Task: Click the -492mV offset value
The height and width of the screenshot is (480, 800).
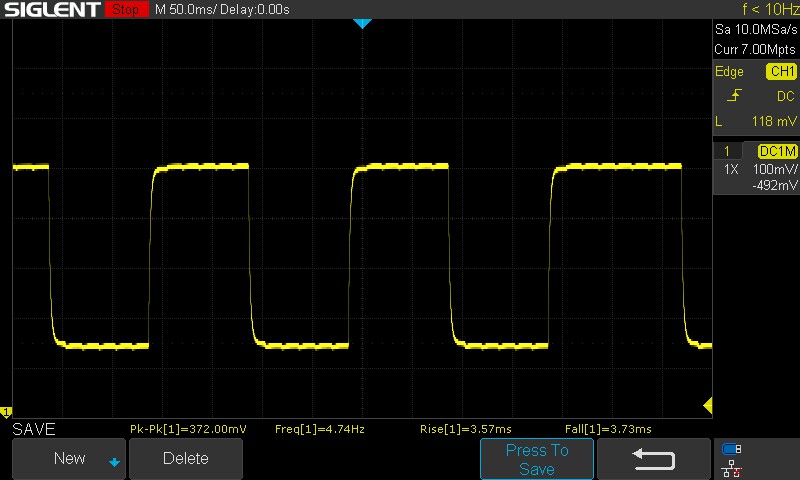Action: [774, 185]
